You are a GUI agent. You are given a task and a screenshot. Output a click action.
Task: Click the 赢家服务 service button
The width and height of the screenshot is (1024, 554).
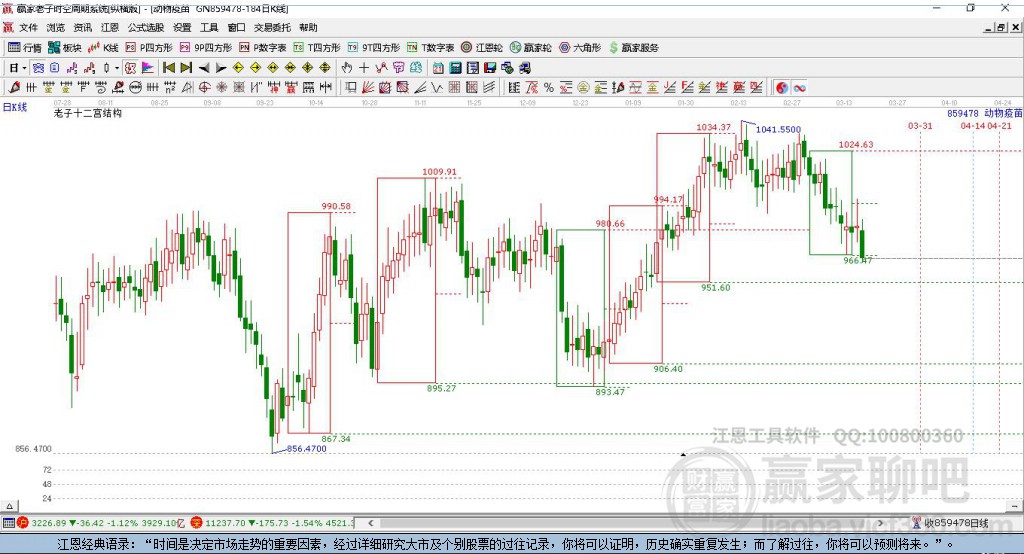[x=633, y=48]
